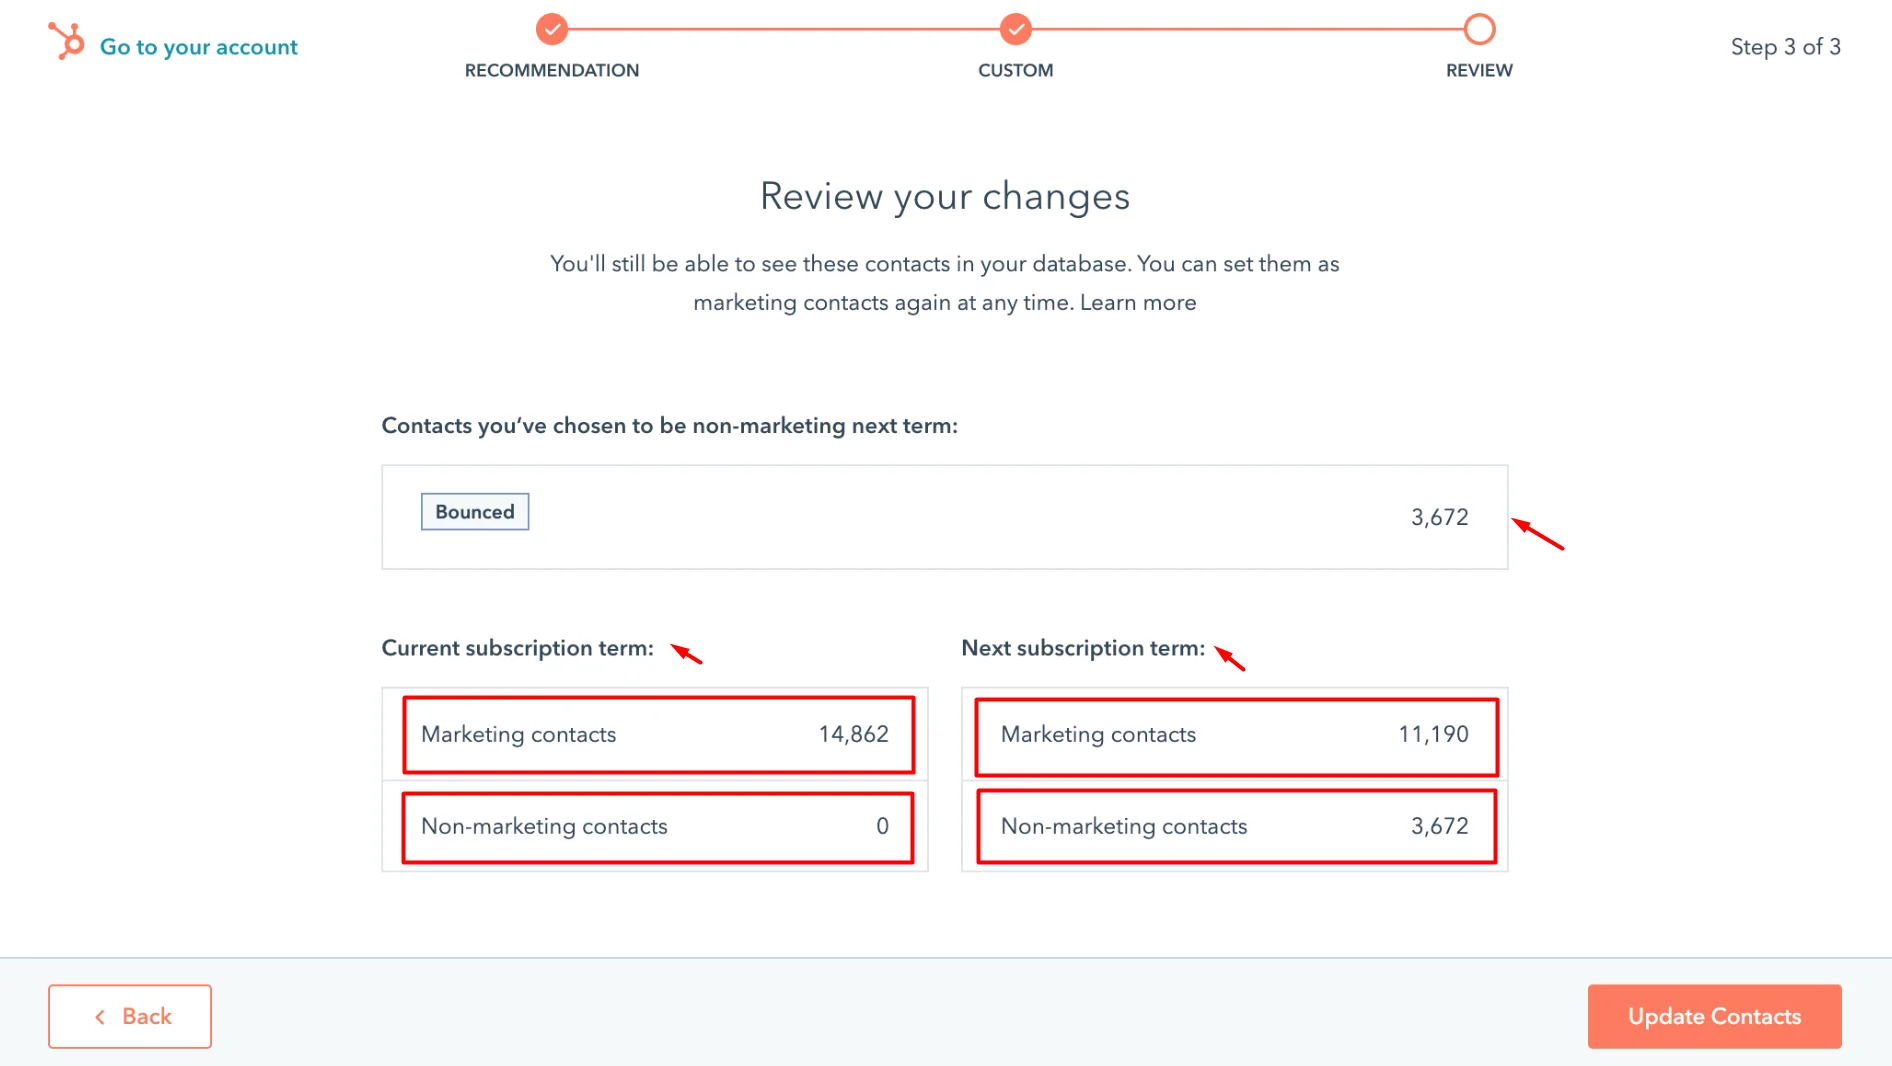Click the current term Marketing contacts row
Viewport: 1892px width, 1066px height.
pos(657,735)
